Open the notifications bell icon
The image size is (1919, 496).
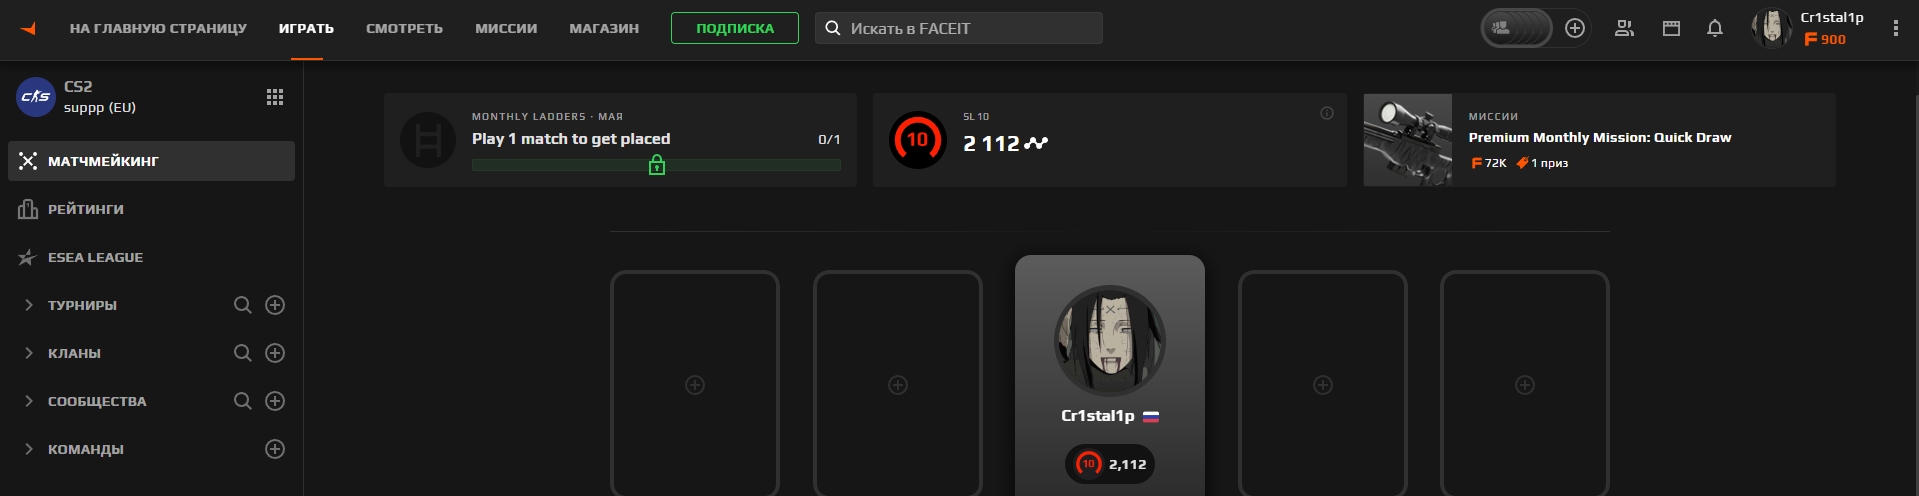pos(1715,28)
